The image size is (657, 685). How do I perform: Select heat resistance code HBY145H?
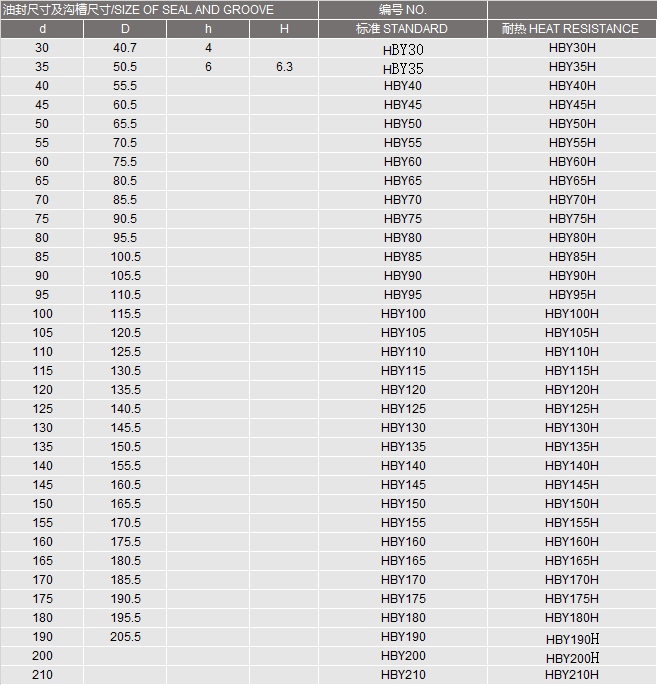click(572, 485)
